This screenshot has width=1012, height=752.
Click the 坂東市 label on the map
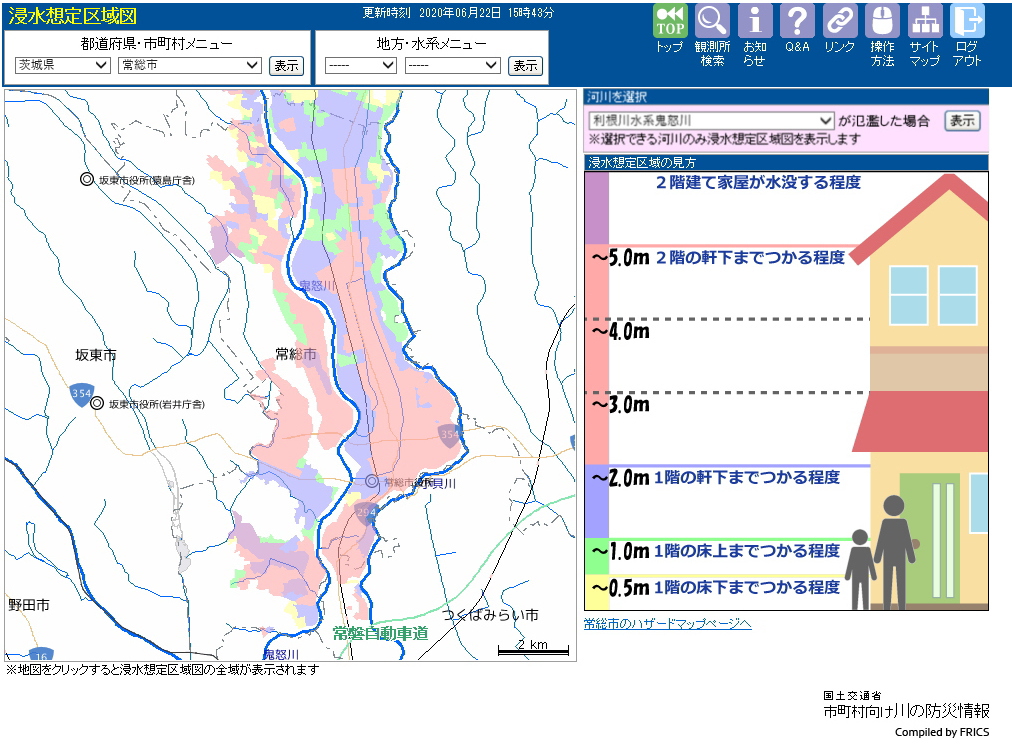pos(96,354)
